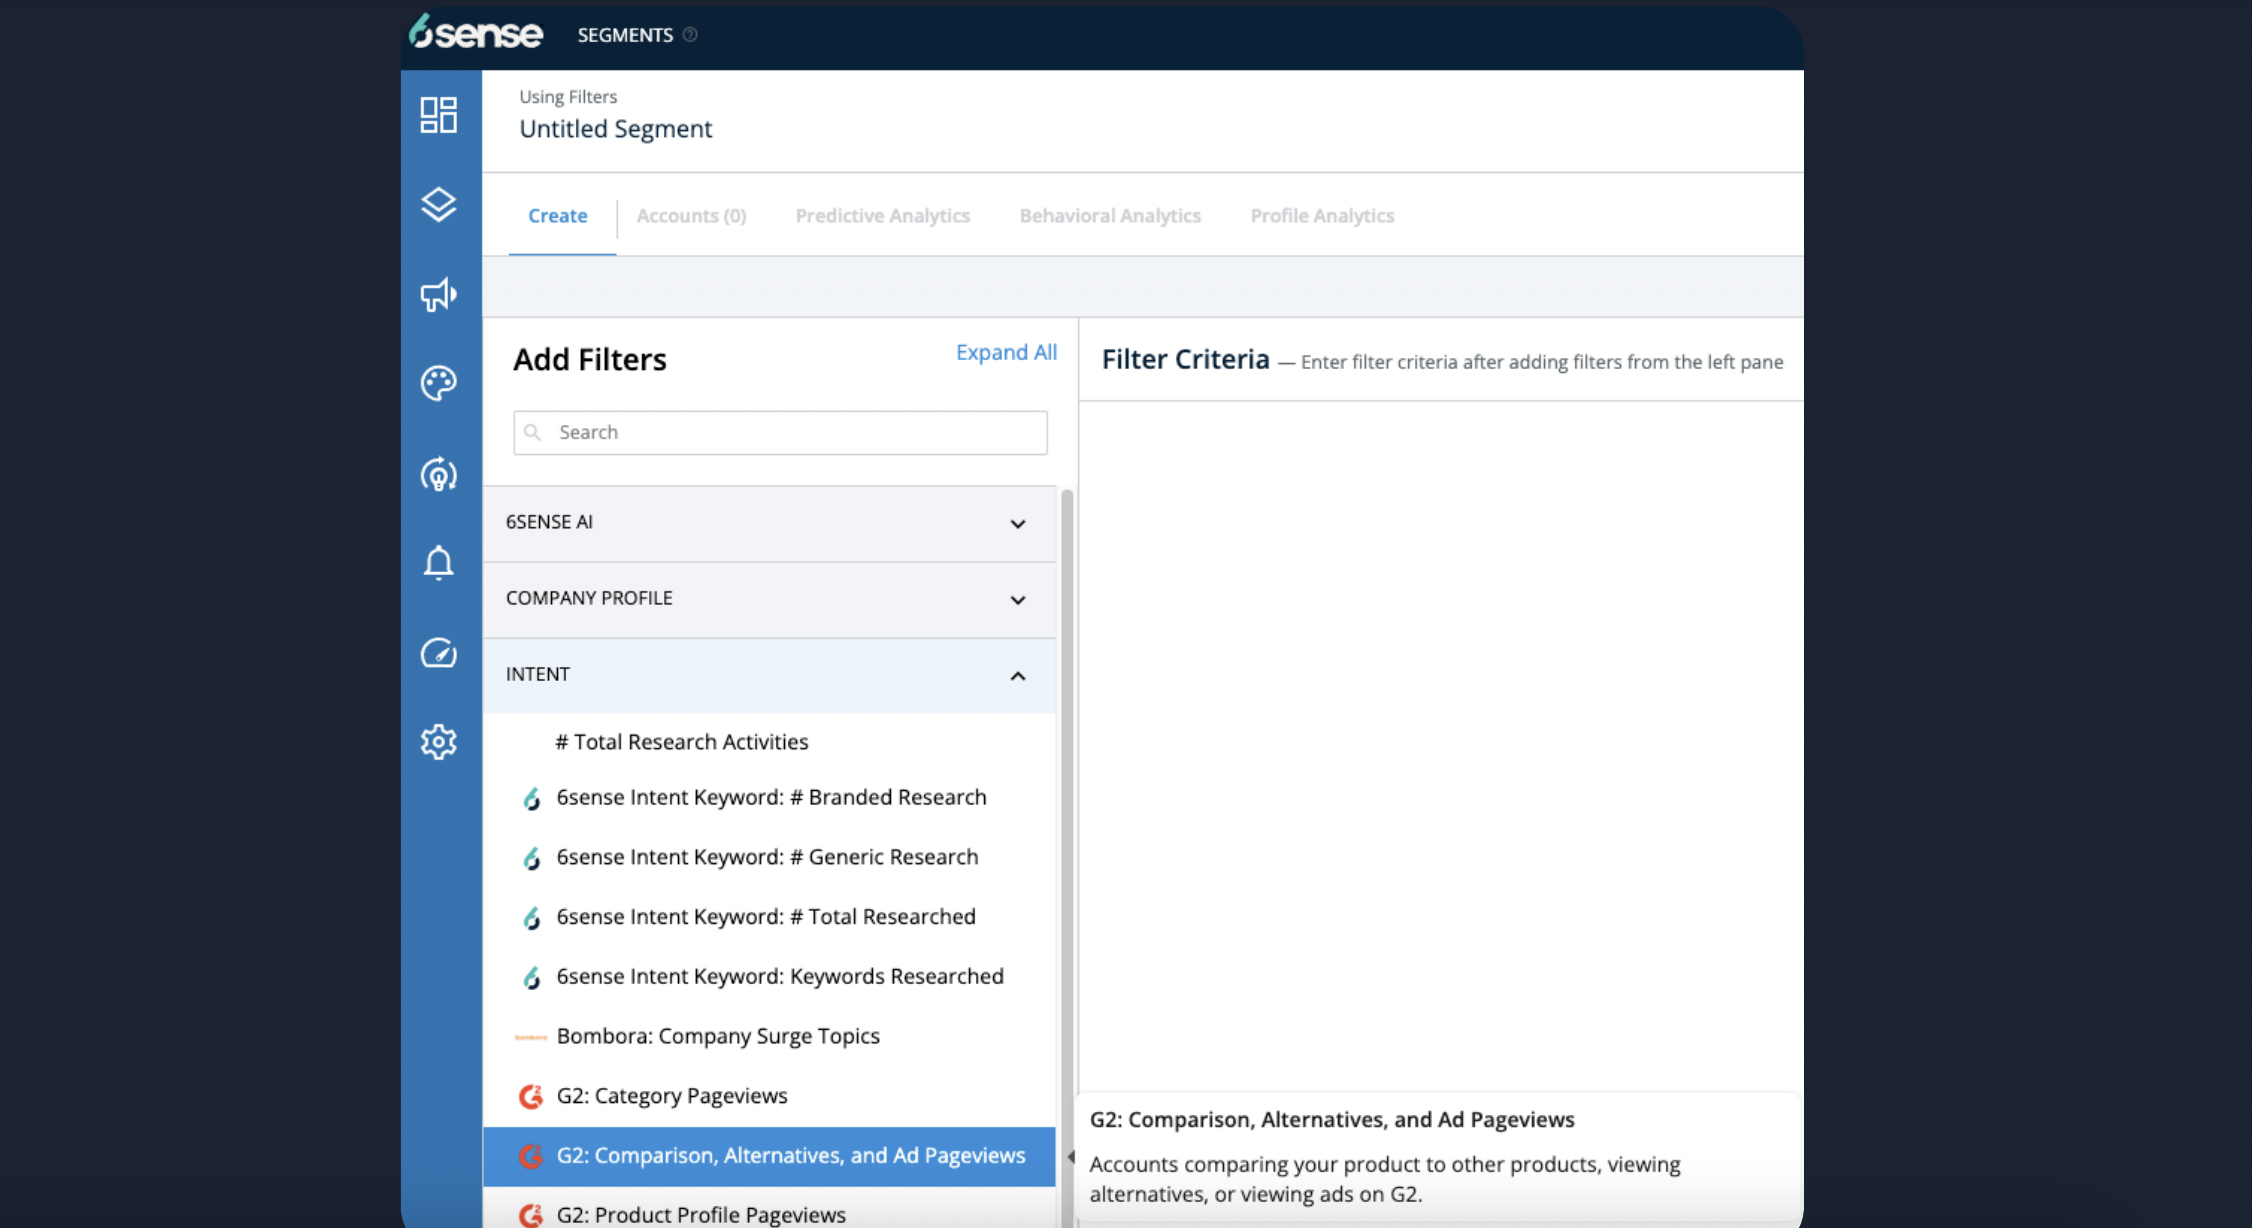Switch to the Accounts (0) tab
This screenshot has height=1228, width=2252.
pyautogui.click(x=691, y=216)
